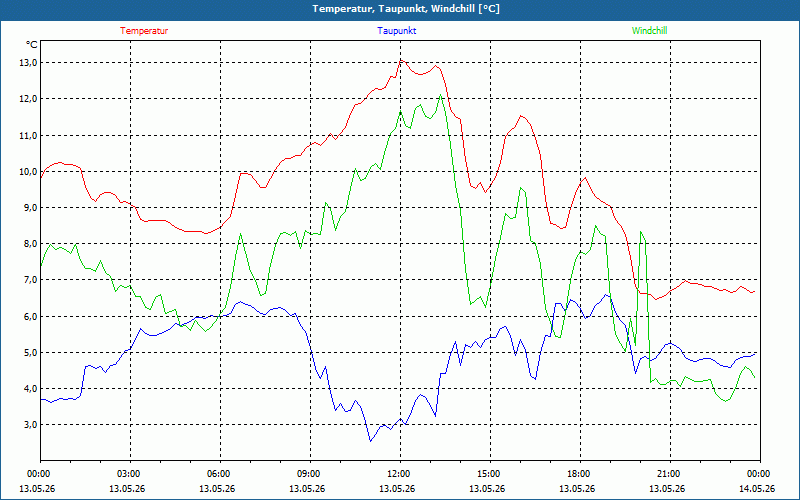Click the 3,0 y-axis value
The image size is (800, 500).
pyautogui.click(x=30, y=424)
